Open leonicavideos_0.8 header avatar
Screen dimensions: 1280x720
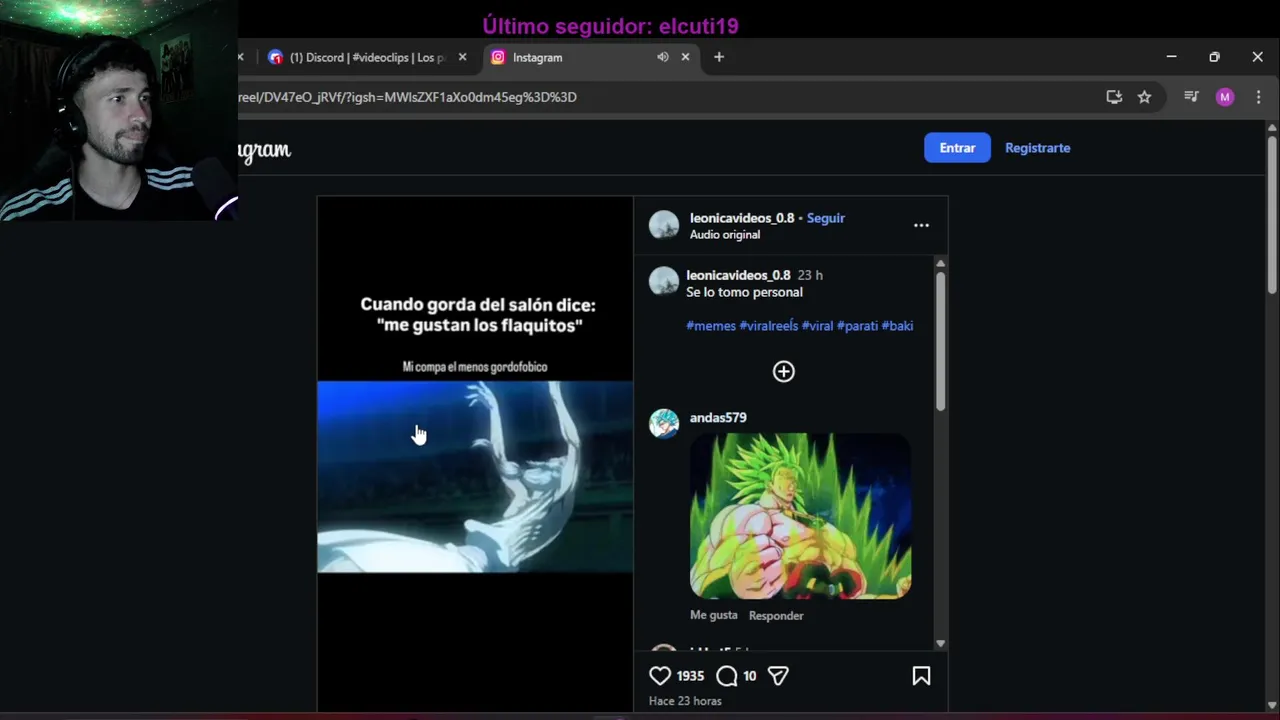[x=664, y=225]
